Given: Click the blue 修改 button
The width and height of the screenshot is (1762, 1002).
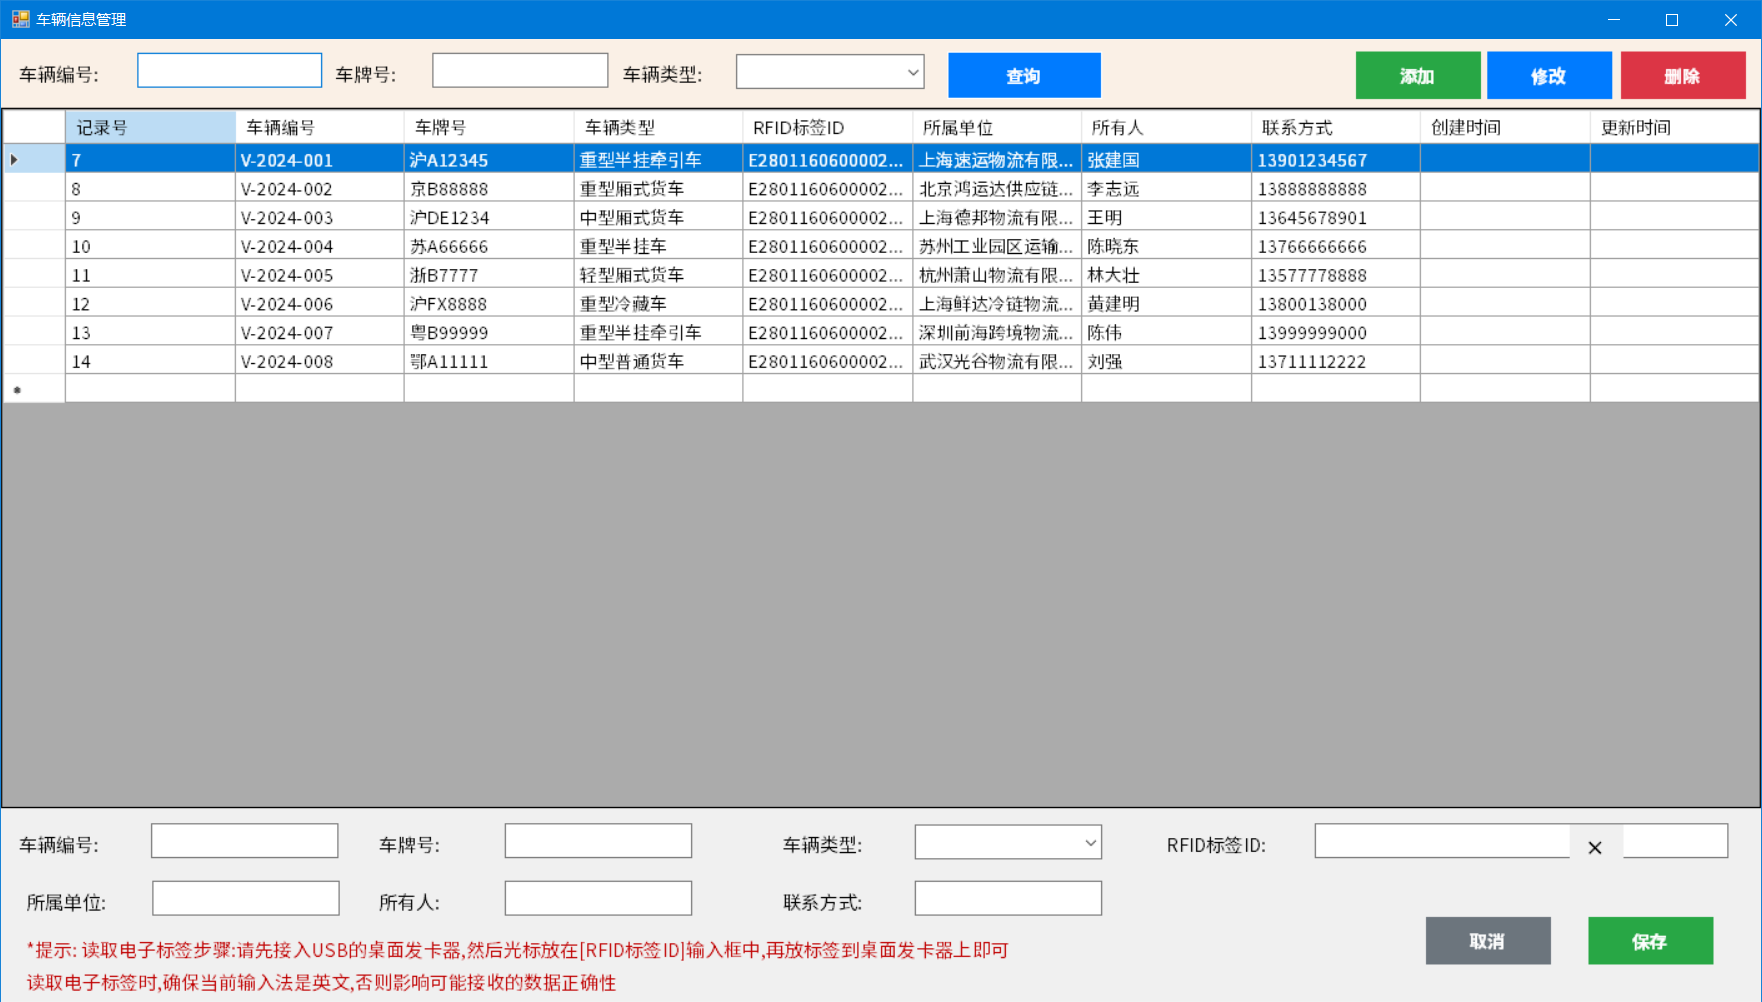Looking at the screenshot, I should coord(1549,75).
